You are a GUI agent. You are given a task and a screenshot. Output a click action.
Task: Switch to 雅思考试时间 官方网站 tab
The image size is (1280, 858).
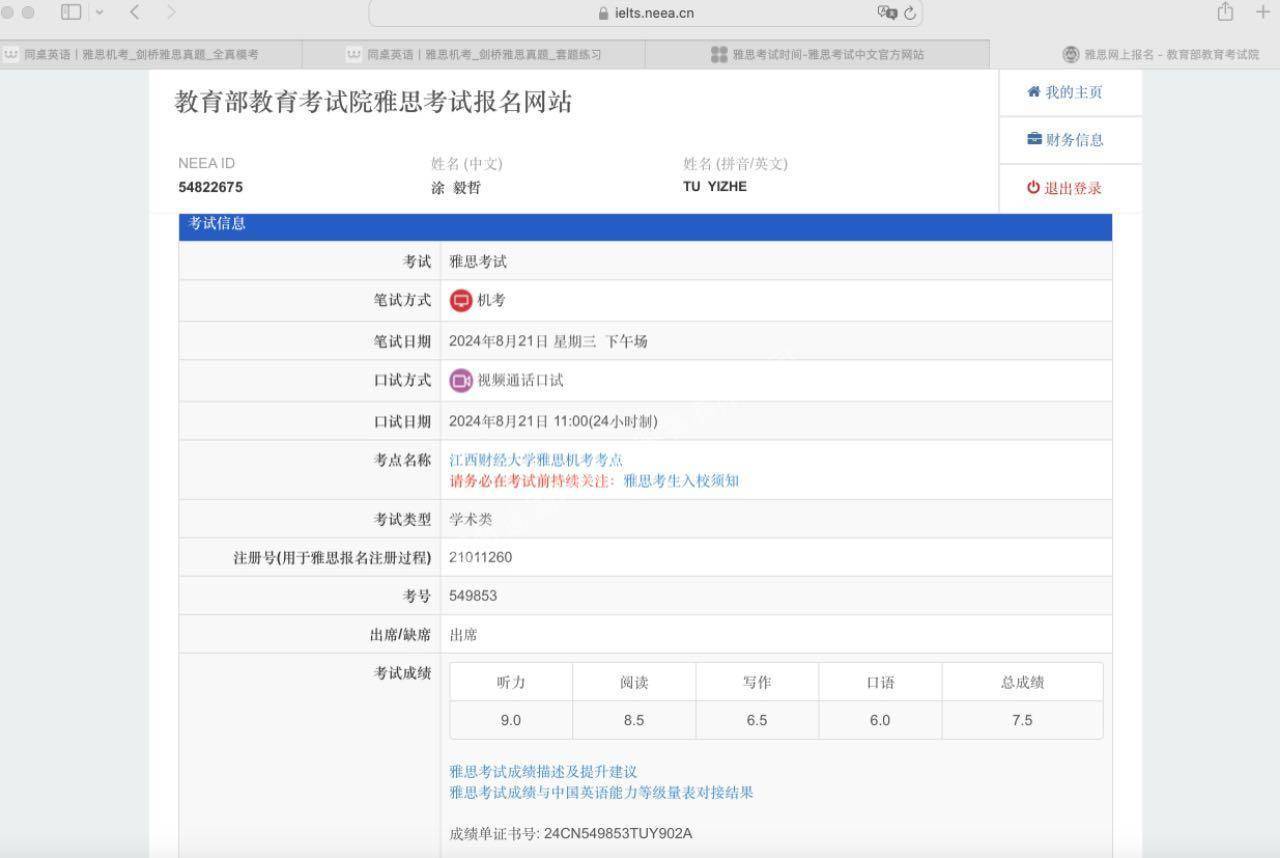coord(817,54)
